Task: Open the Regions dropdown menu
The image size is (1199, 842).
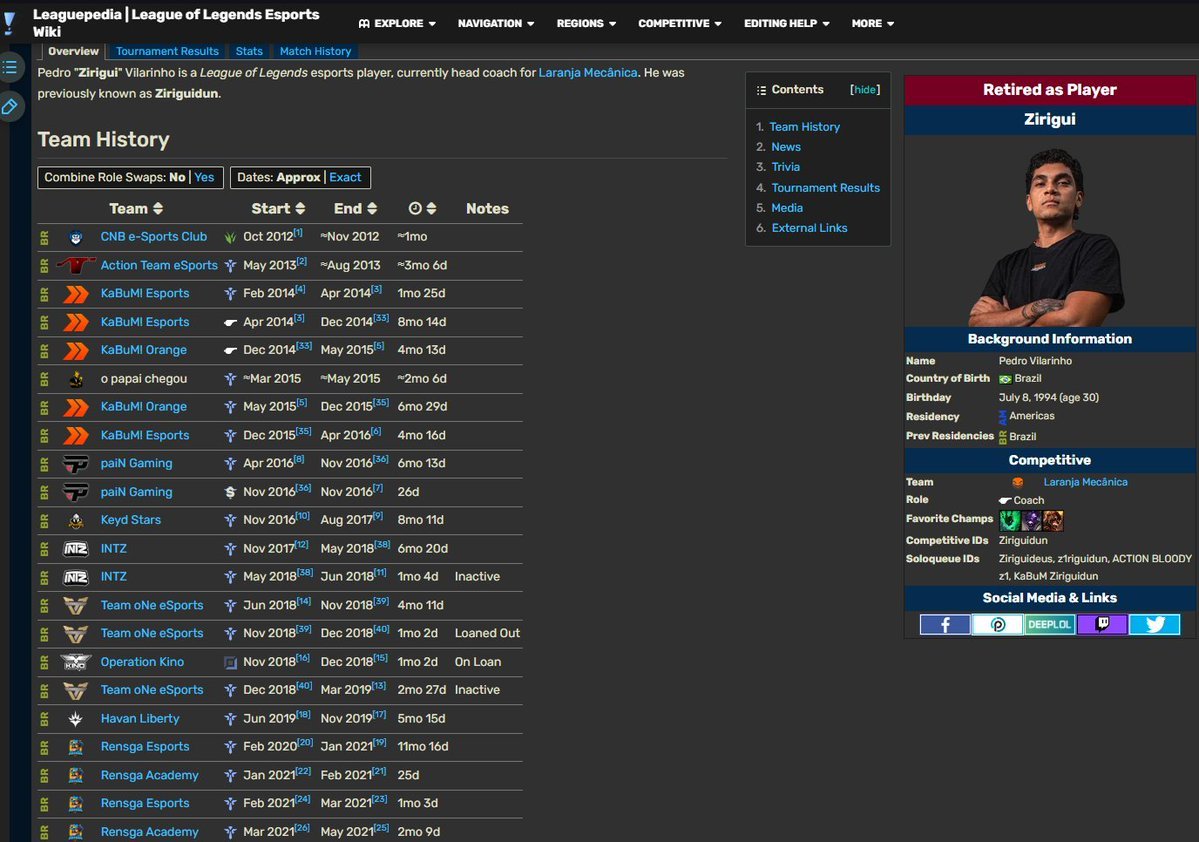Action: click(x=586, y=24)
